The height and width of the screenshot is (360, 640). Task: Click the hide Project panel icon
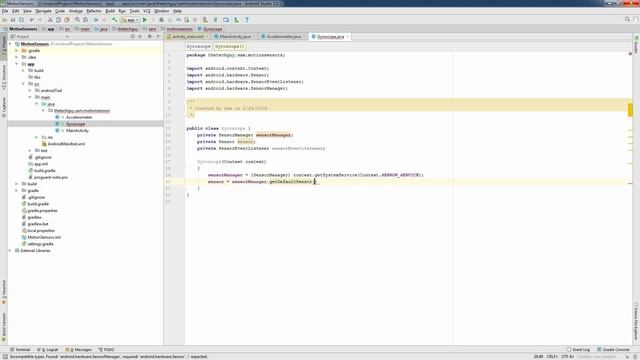click(158, 37)
